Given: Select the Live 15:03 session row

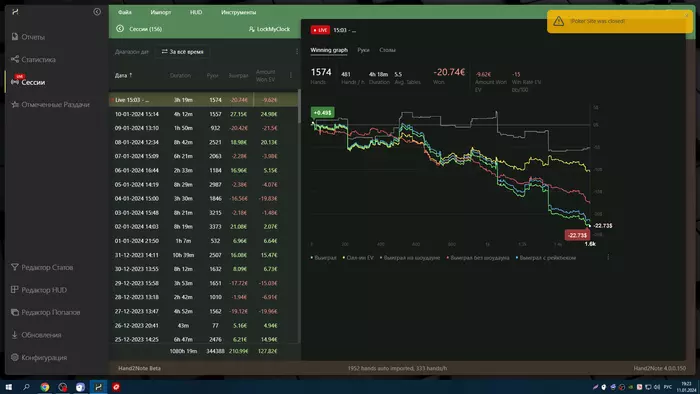Looking at the screenshot, I should pos(203,100).
